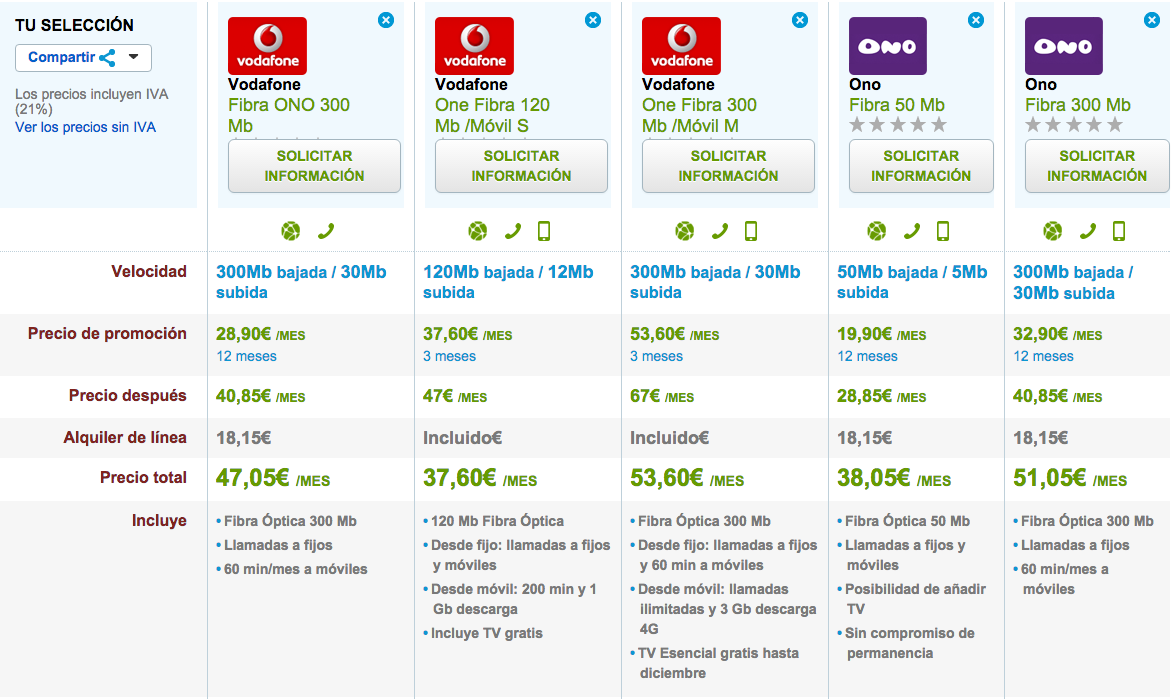Open Ono Fibra 300 Mb plan title
The height and width of the screenshot is (699, 1171).
[x=1078, y=105]
